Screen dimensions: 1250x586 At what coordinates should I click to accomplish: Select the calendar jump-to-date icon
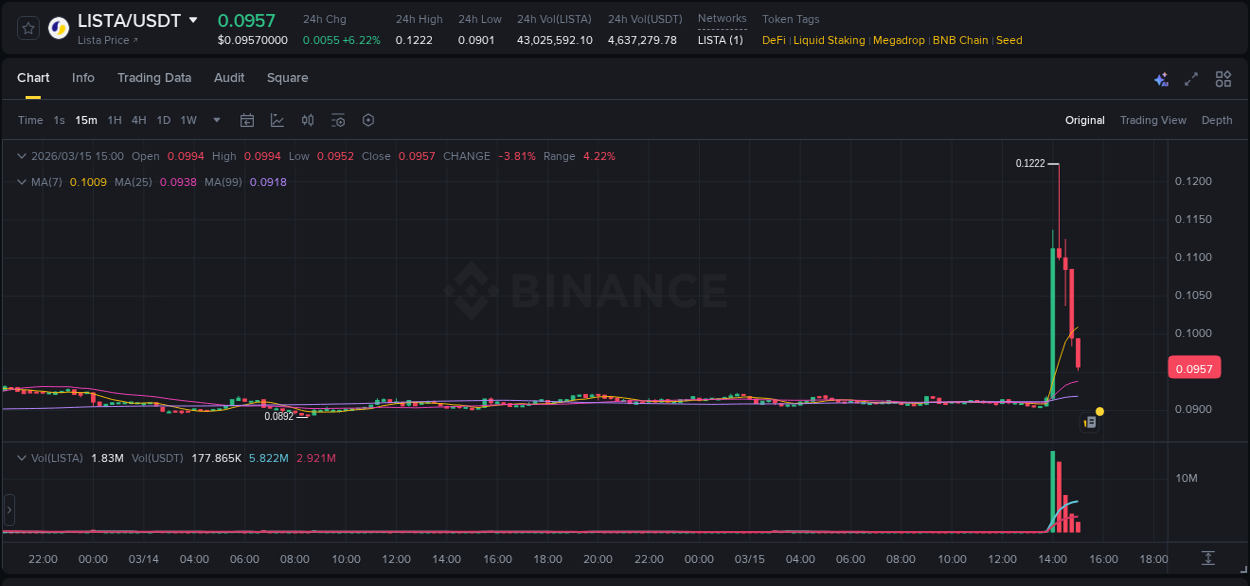247,120
